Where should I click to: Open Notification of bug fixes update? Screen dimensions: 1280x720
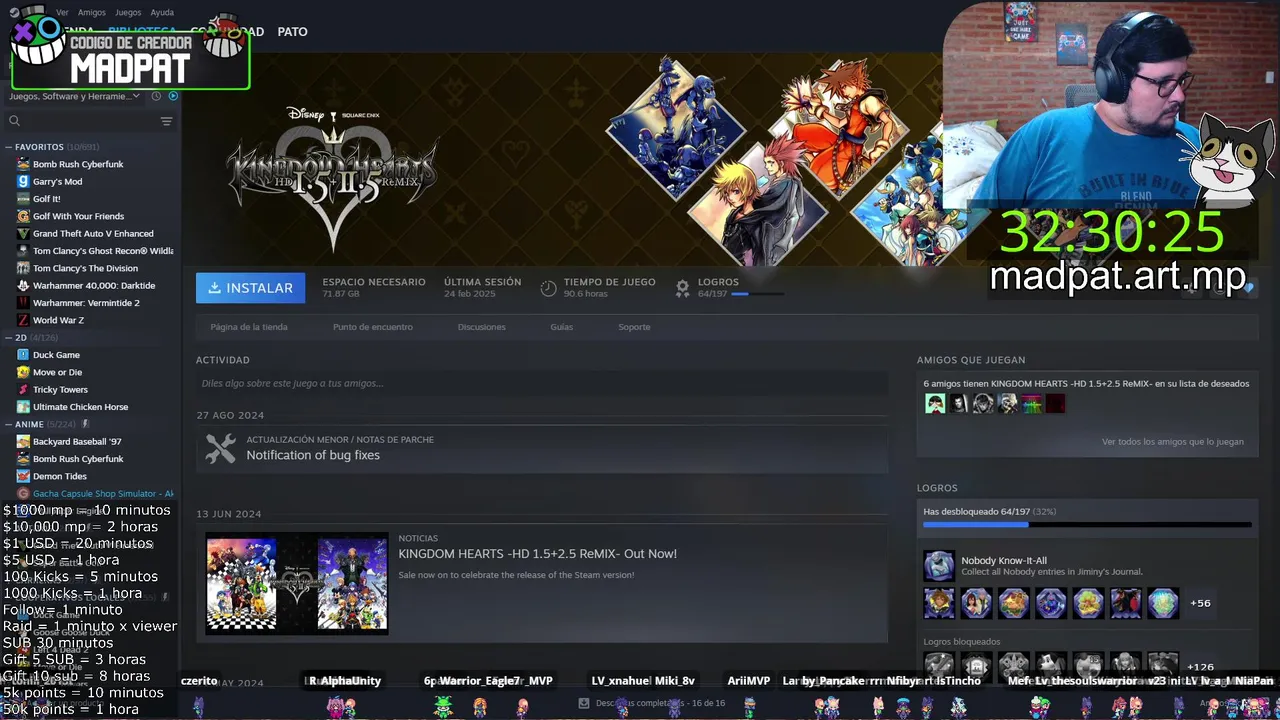(313, 455)
